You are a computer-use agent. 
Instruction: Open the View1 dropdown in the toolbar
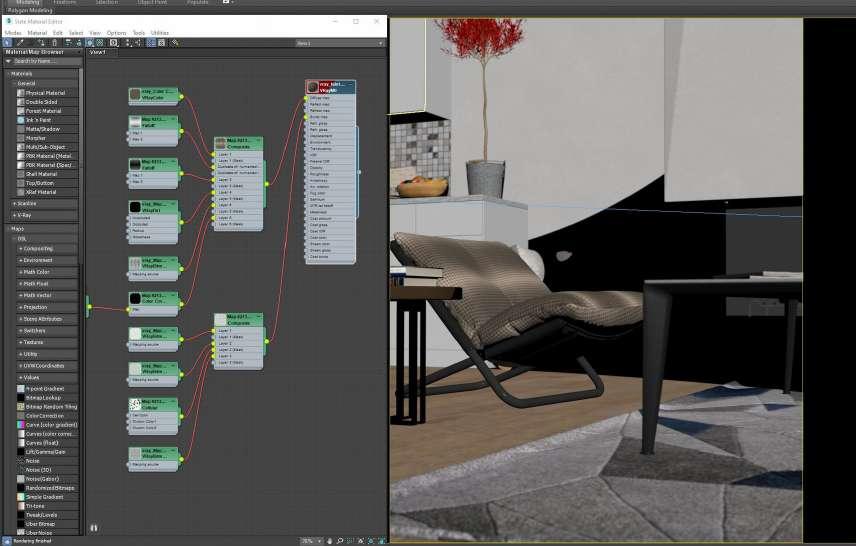point(340,43)
